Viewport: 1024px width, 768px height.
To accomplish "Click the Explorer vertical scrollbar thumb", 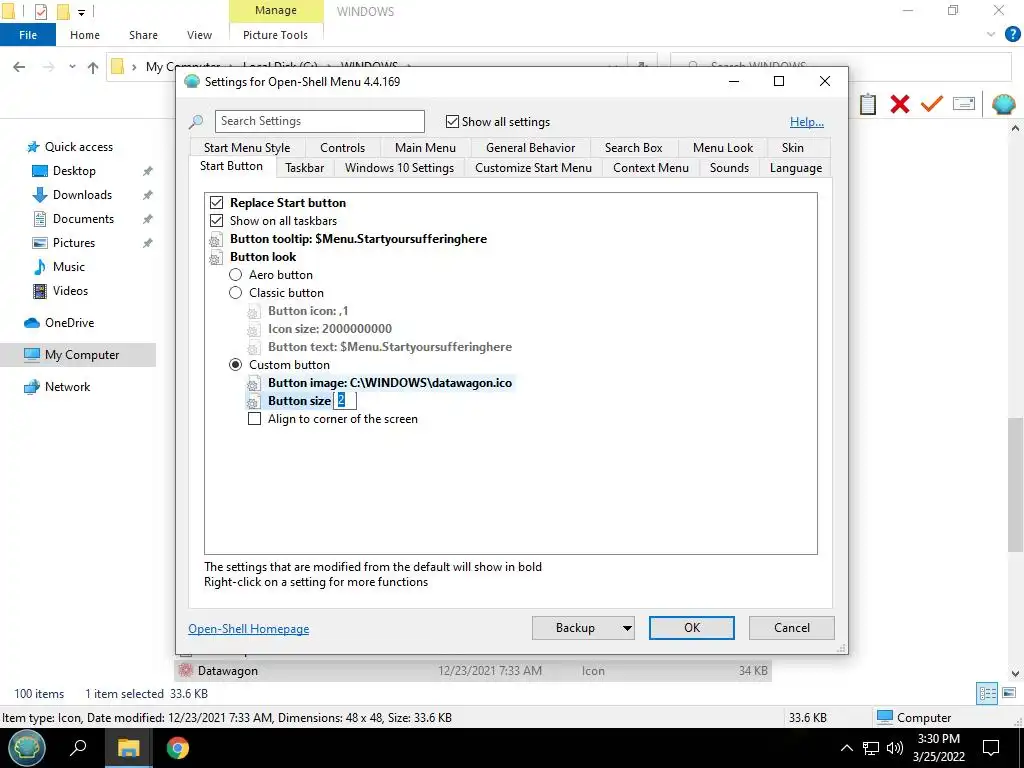I will tap(1015, 485).
